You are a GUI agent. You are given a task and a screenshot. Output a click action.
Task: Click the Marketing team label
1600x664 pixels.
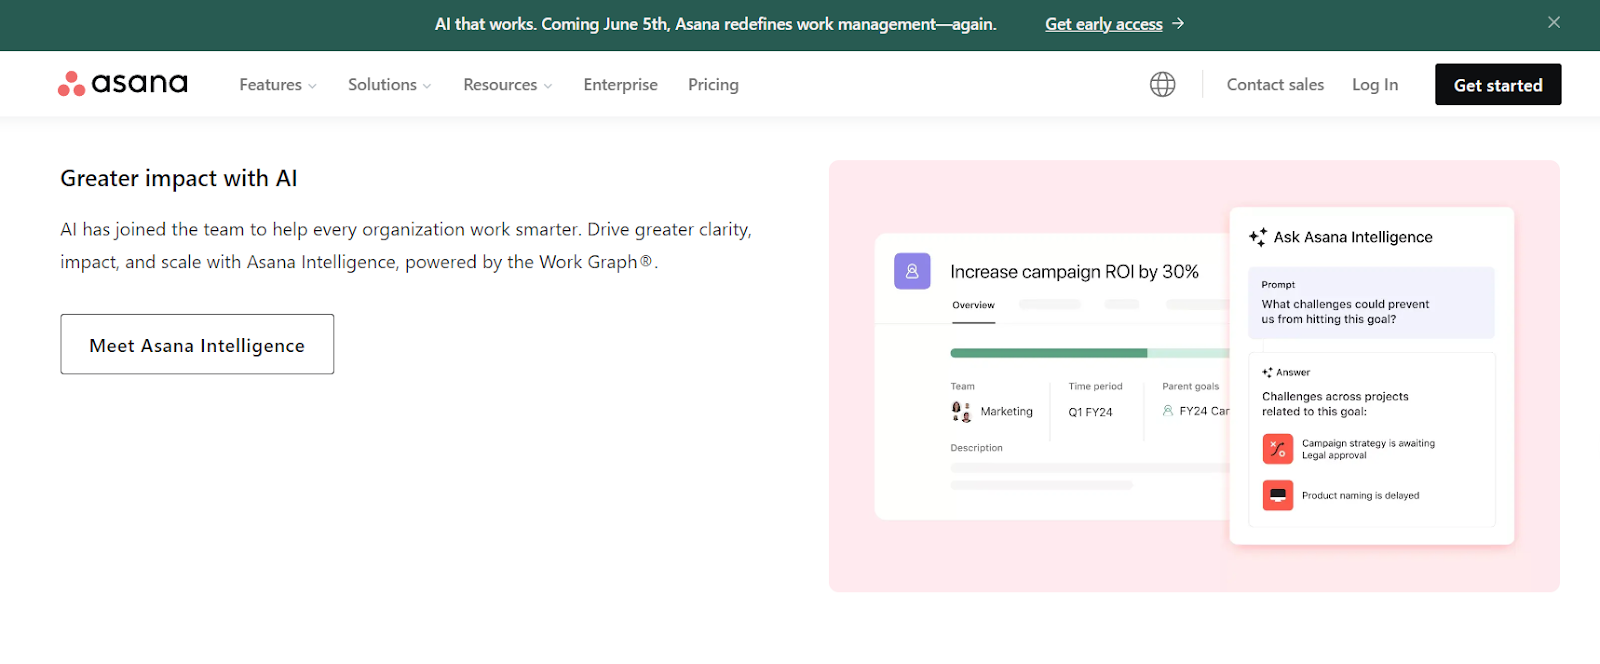click(1006, 412)
